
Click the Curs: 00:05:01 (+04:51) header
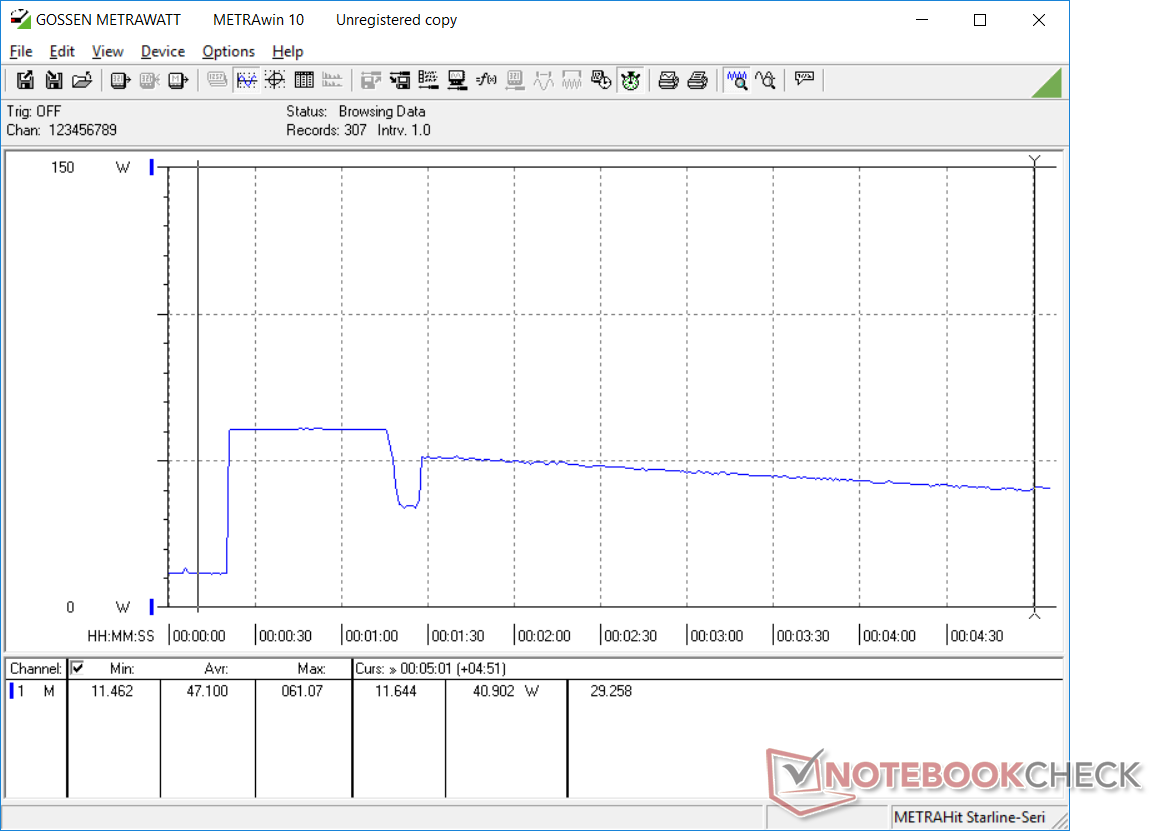[431, 669]
